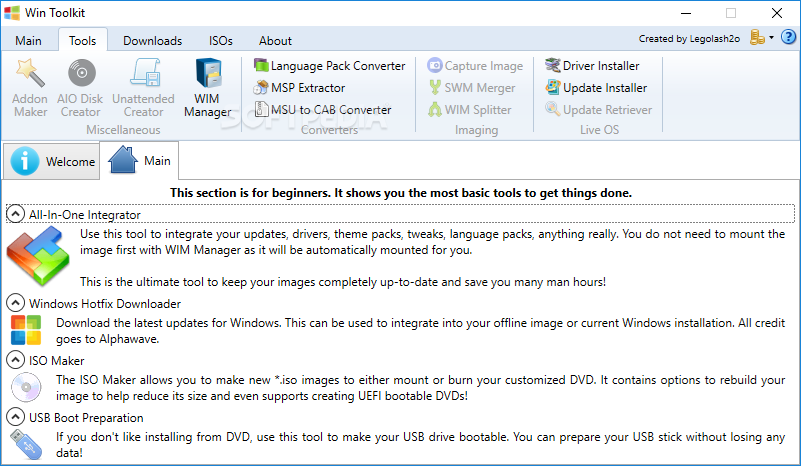This screenshot has height=466, width=801.
Task: Select the Main page tab with house icon
Action: 139,160
